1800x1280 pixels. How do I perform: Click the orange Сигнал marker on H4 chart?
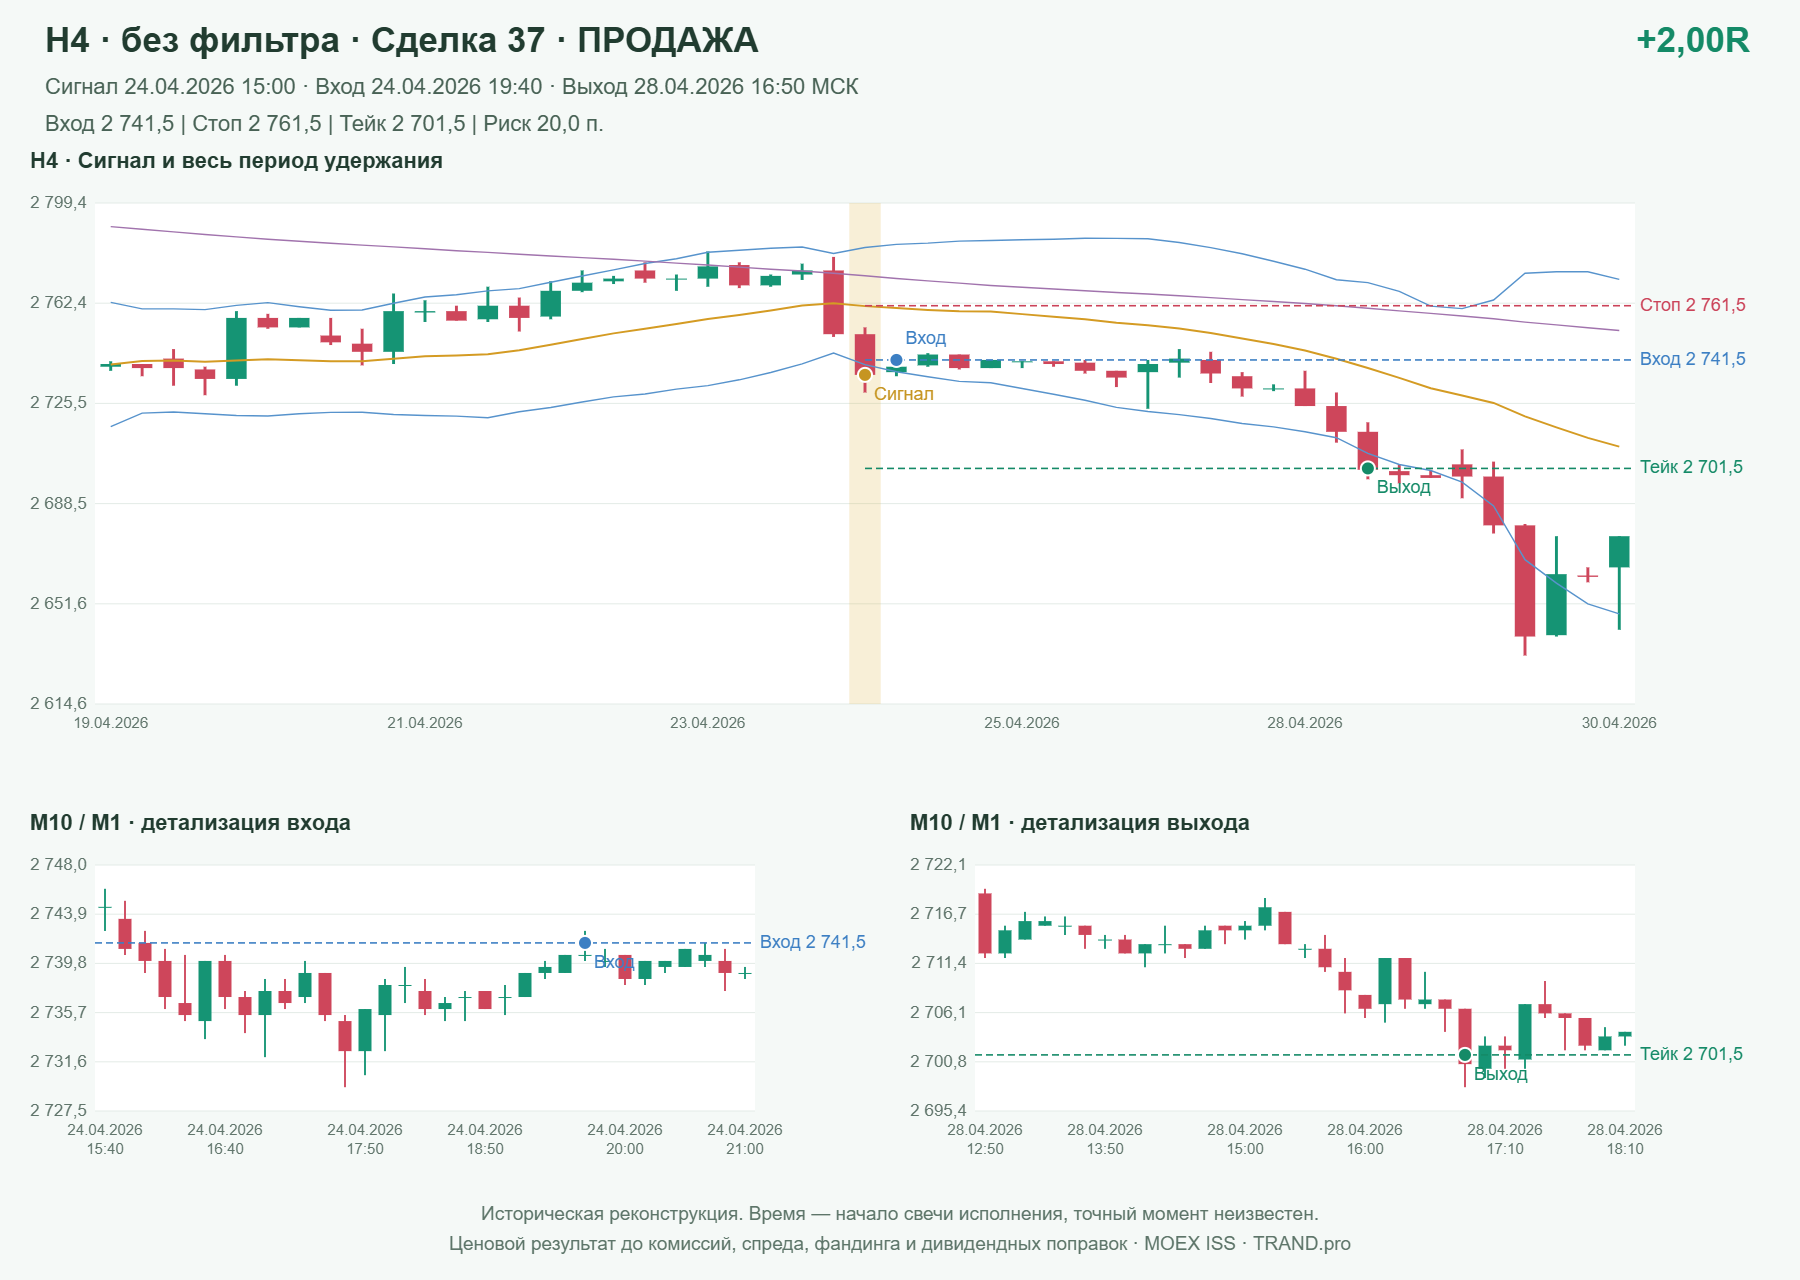pos(865,375)
